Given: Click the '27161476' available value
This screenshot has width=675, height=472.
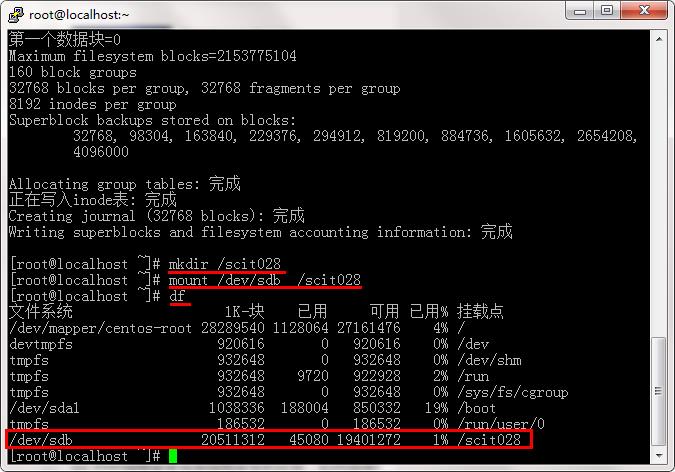Looking at the screenshot, I should (369, 328).
